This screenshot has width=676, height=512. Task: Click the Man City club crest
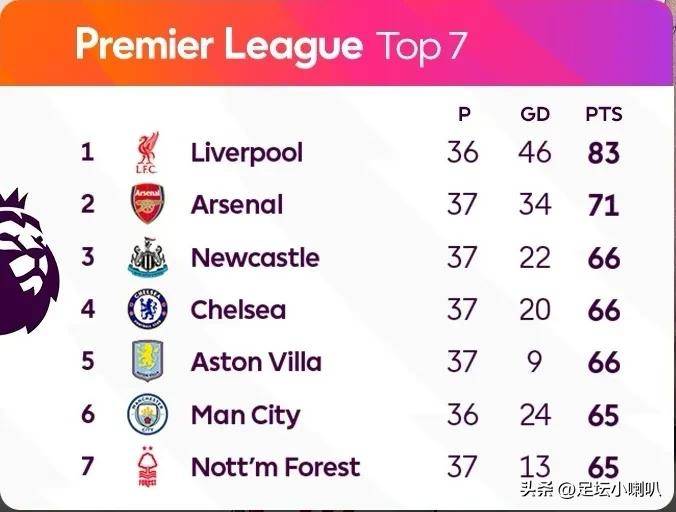(x=147, y=414)
